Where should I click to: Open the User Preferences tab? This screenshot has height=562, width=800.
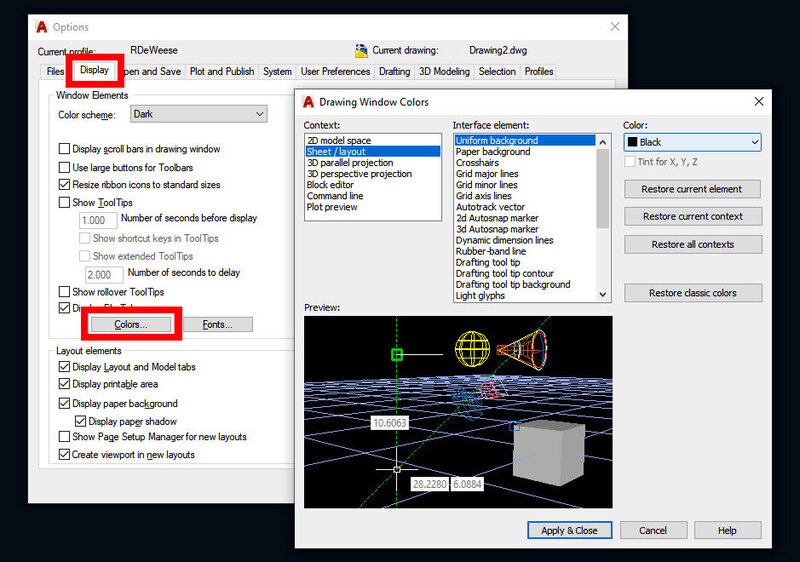pos(335,71)
